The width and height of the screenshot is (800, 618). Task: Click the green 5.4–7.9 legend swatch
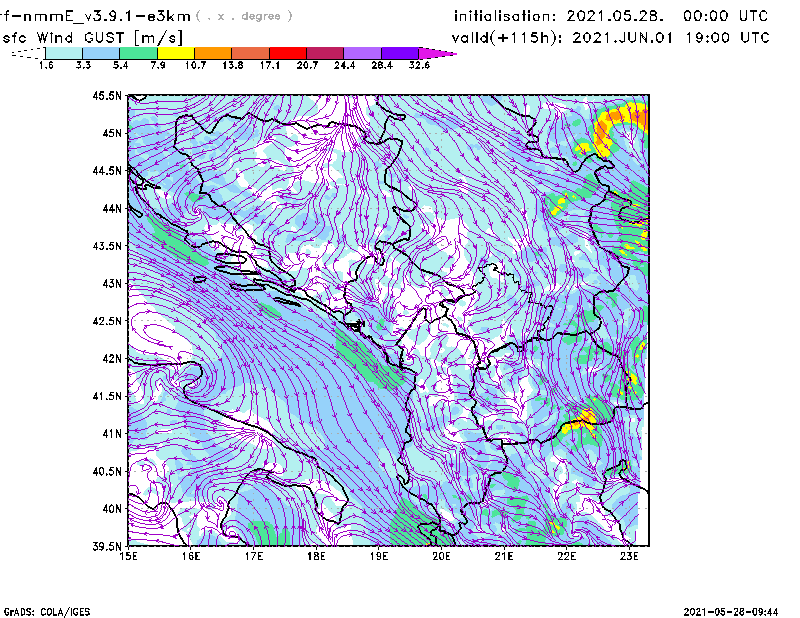(138, 53)
